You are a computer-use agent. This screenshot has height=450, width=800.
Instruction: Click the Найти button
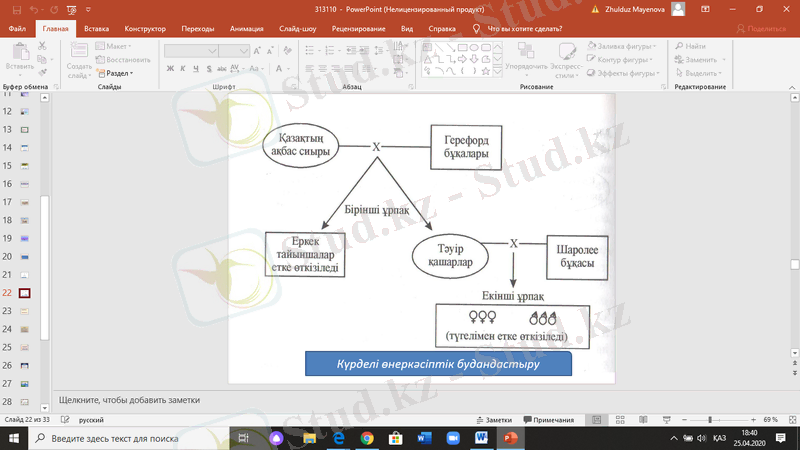[690, 46]
